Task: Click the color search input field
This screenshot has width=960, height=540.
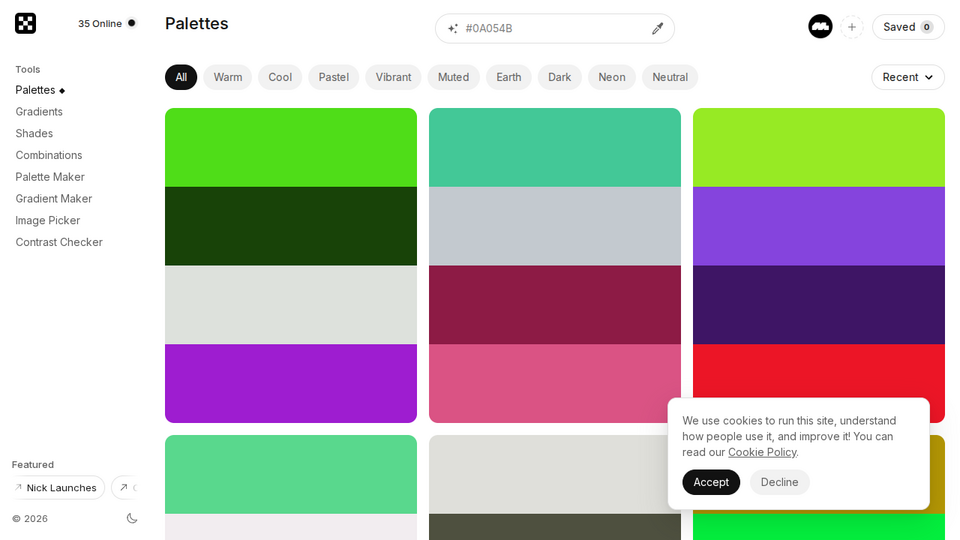Action: [x=555, y=28]
